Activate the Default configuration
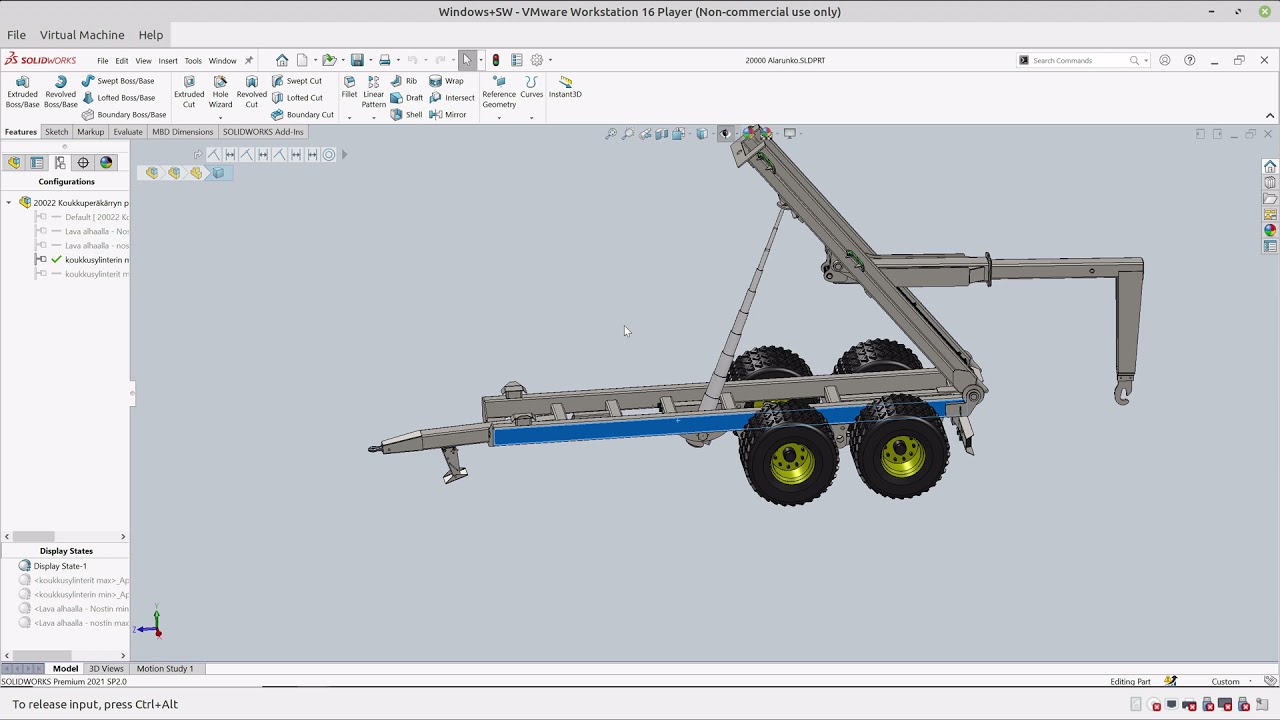The image size is (1280, 720). tap(96, 217)
